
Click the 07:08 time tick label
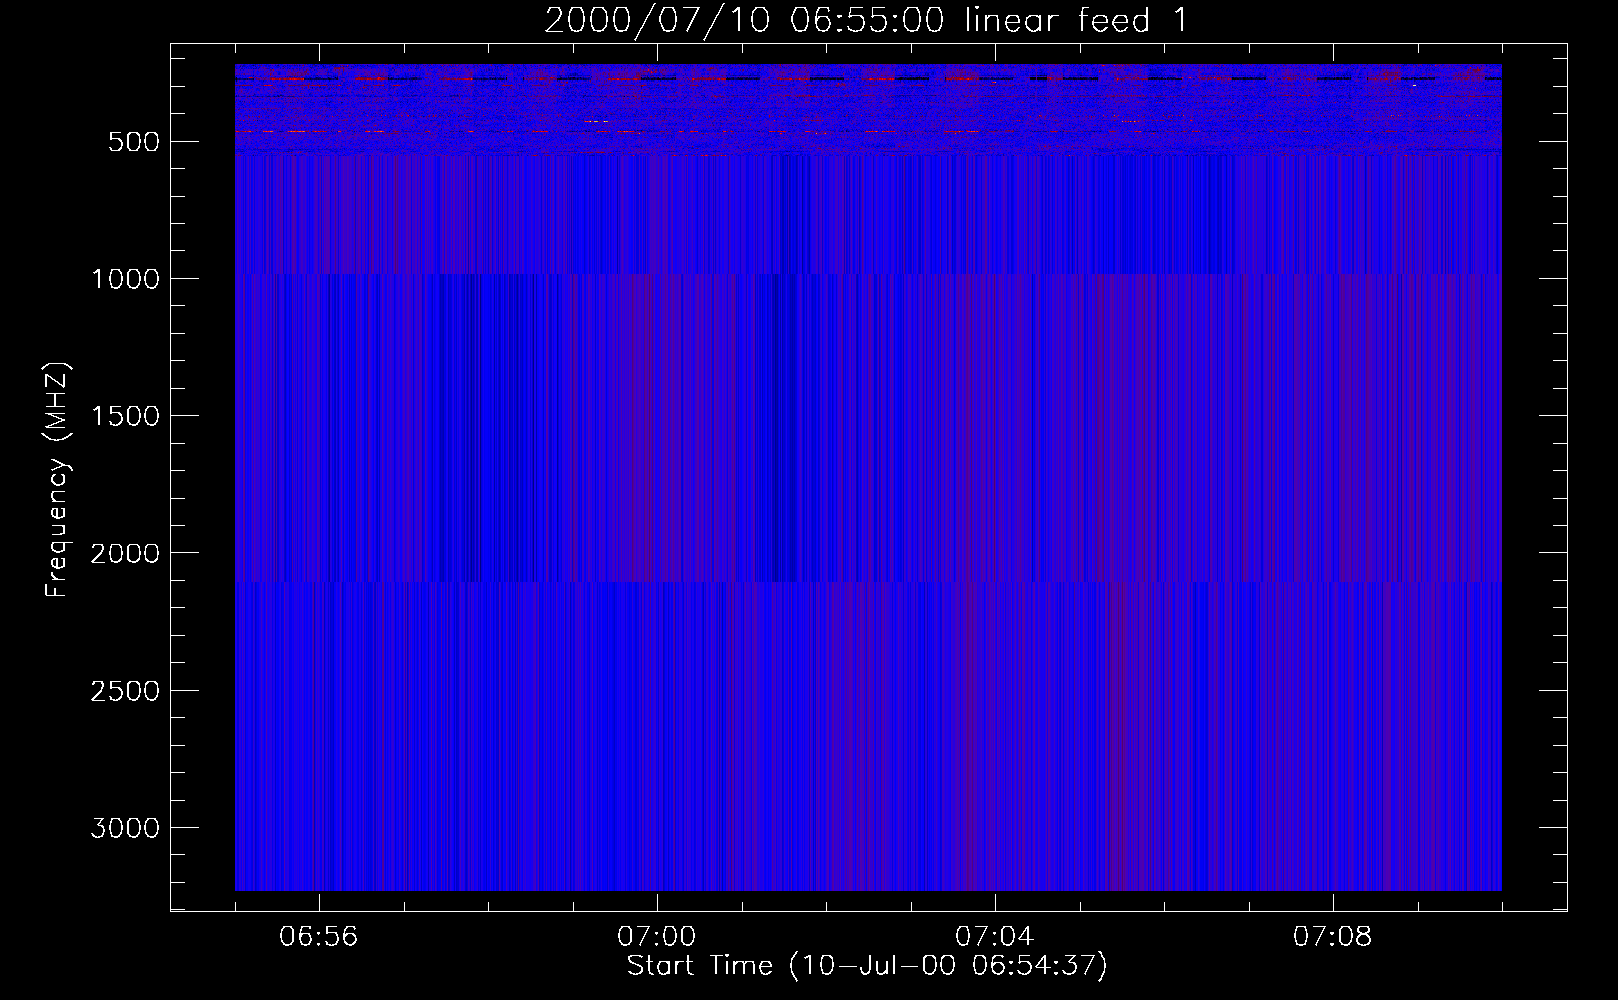[x=1333, y=937]
